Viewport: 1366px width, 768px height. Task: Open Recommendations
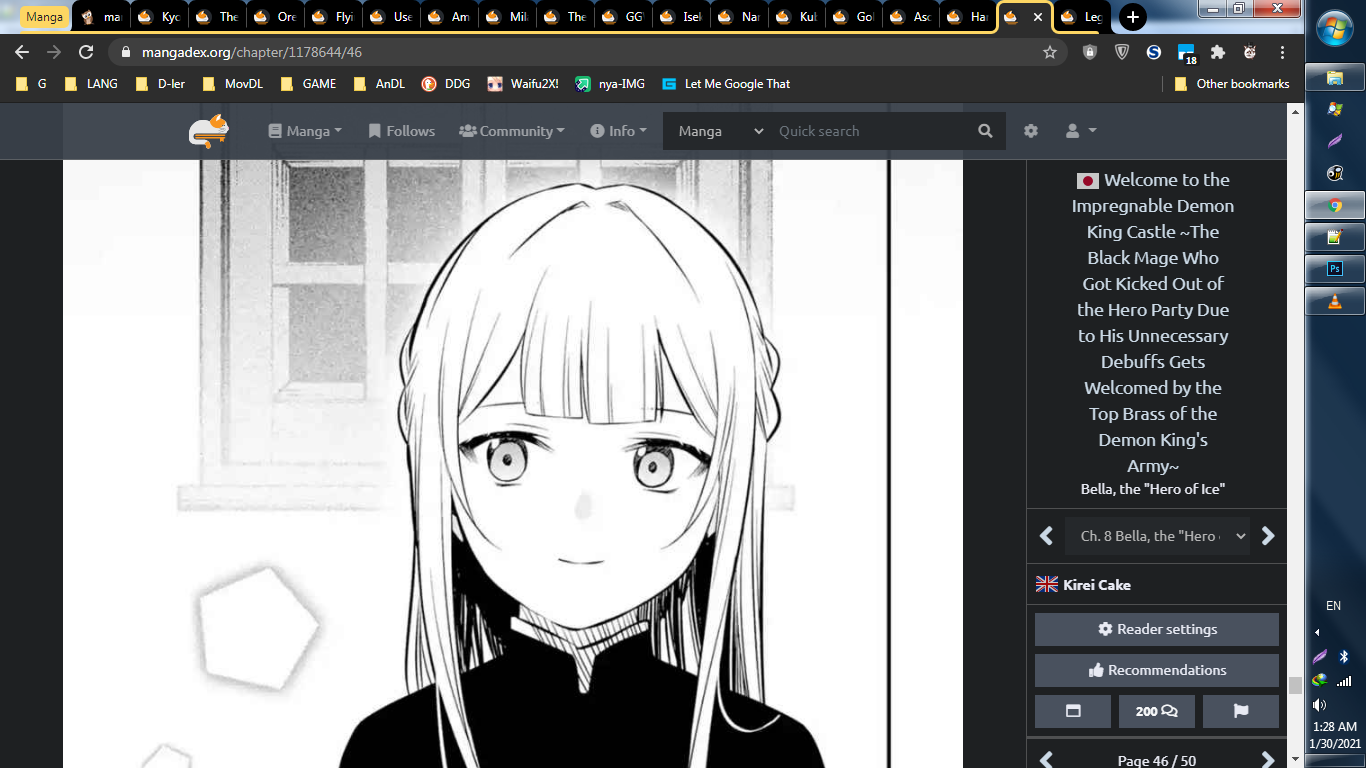coord(1157,670)
